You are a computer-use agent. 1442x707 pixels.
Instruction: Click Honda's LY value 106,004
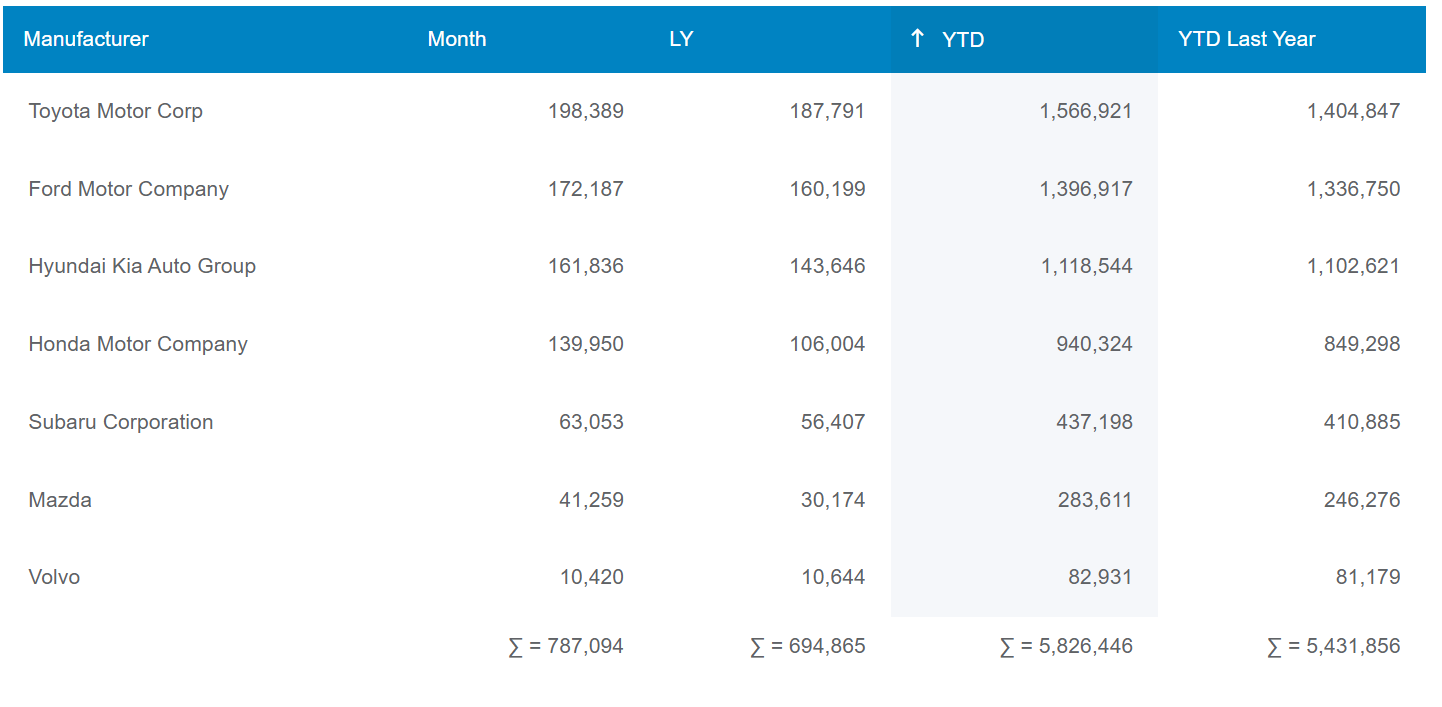pos(827,344)
